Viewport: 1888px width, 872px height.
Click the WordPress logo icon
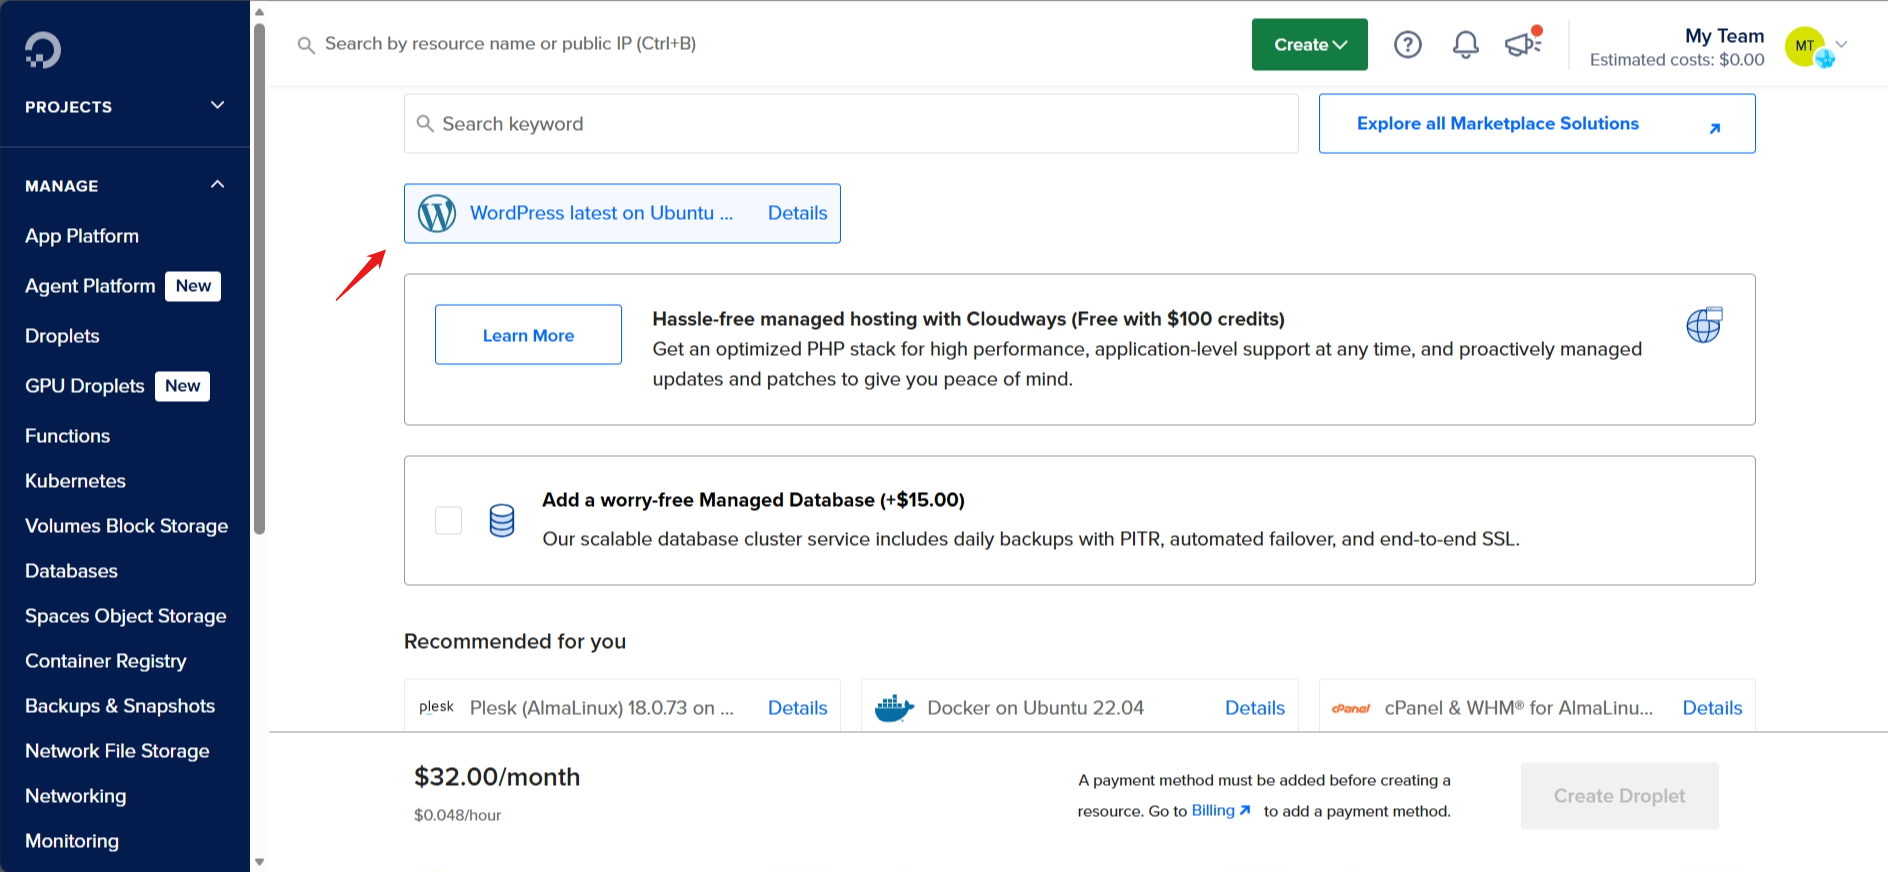tap(437, 213)
